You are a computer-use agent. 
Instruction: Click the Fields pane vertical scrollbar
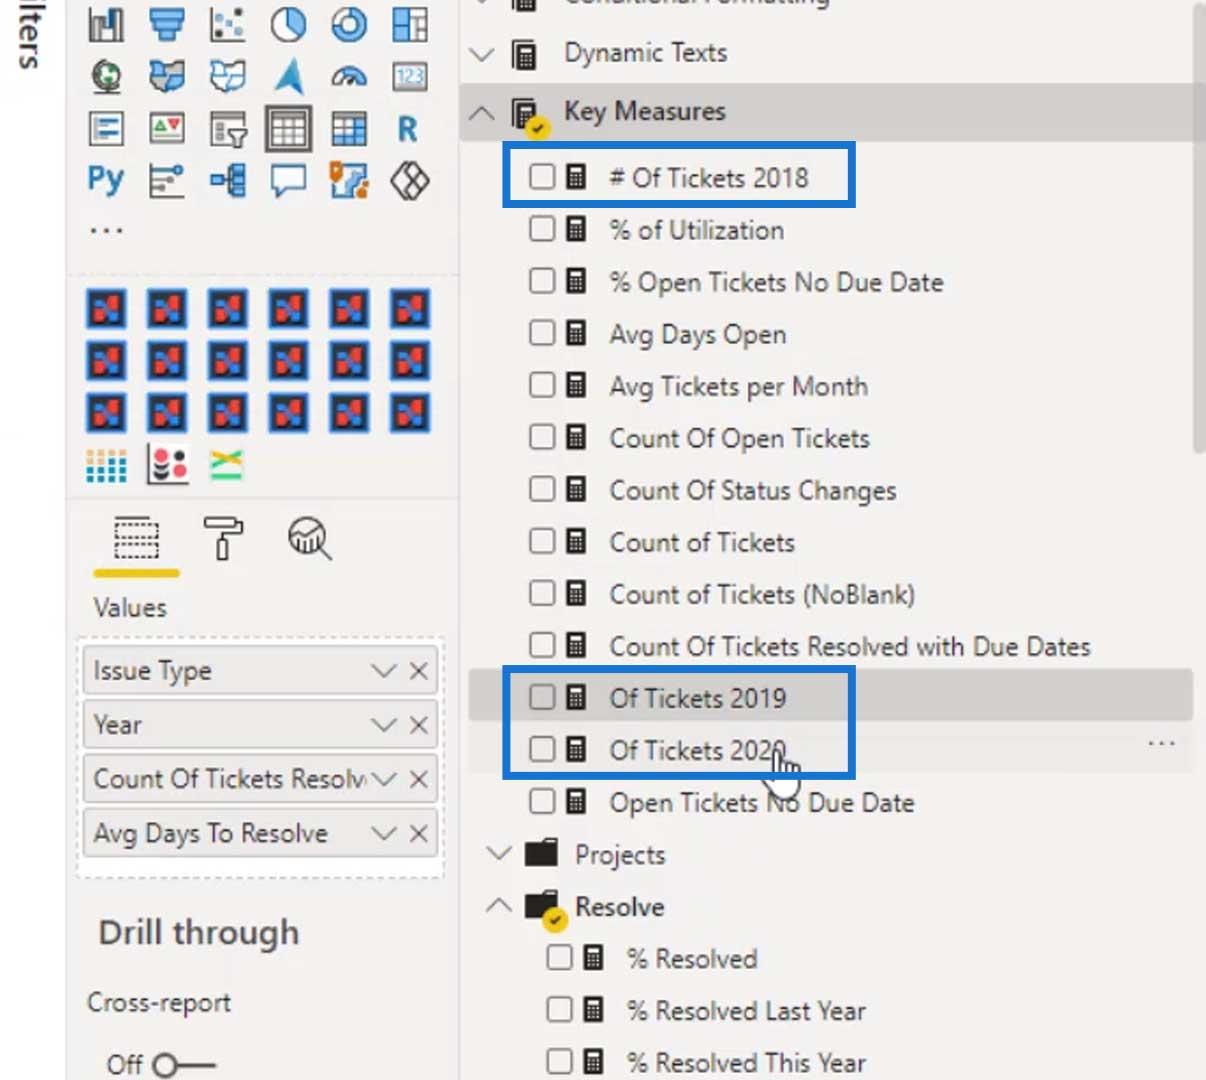point(1199,230)
